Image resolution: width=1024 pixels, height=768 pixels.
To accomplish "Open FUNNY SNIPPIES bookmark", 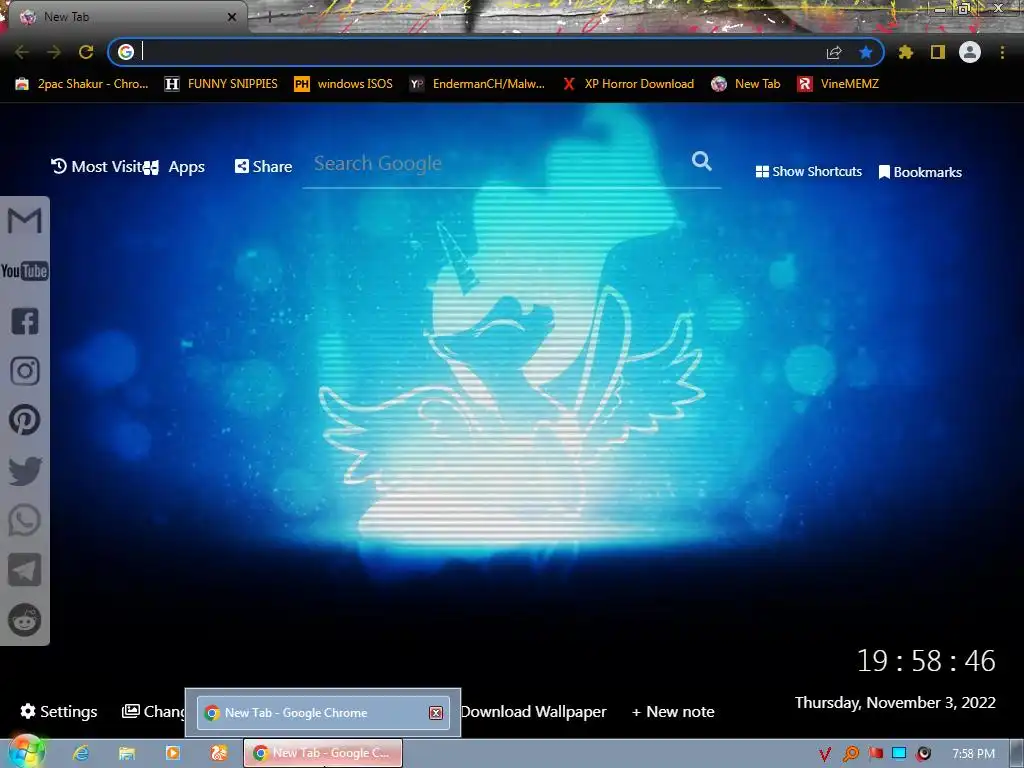I will (221, 84).
